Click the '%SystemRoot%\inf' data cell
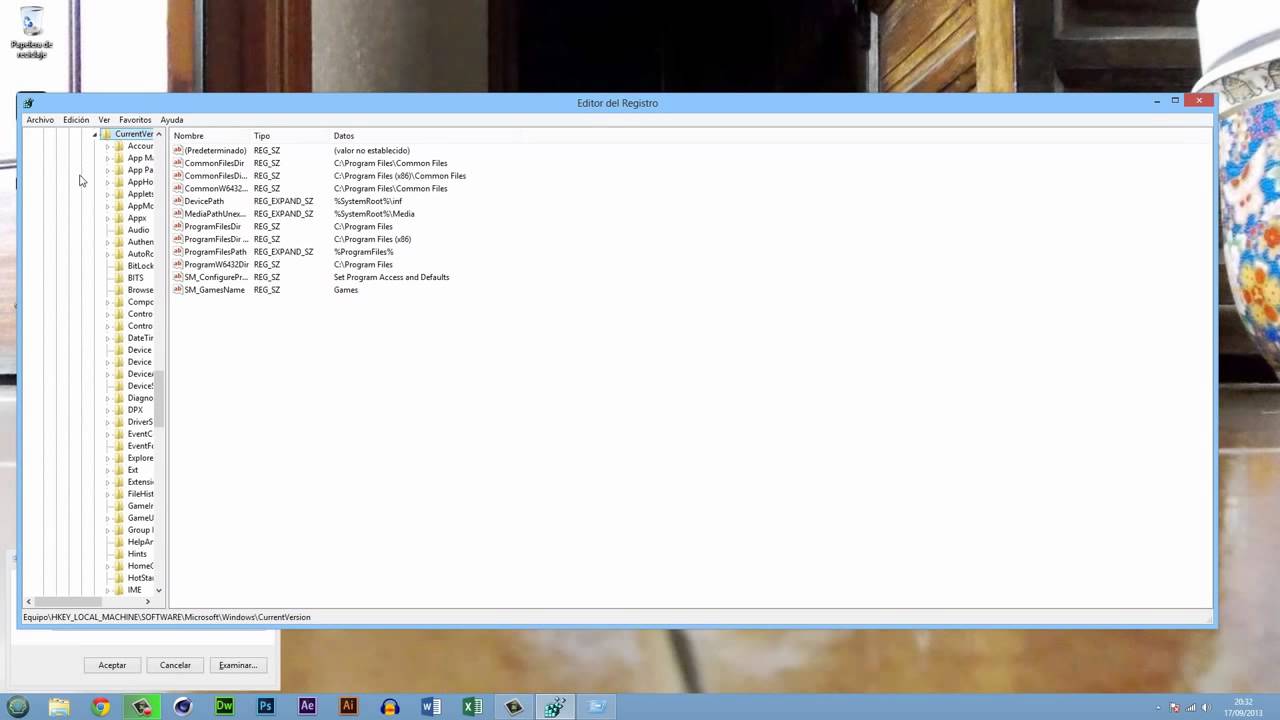The width and height of the screenshot is (1280, 720). [368, 201]
